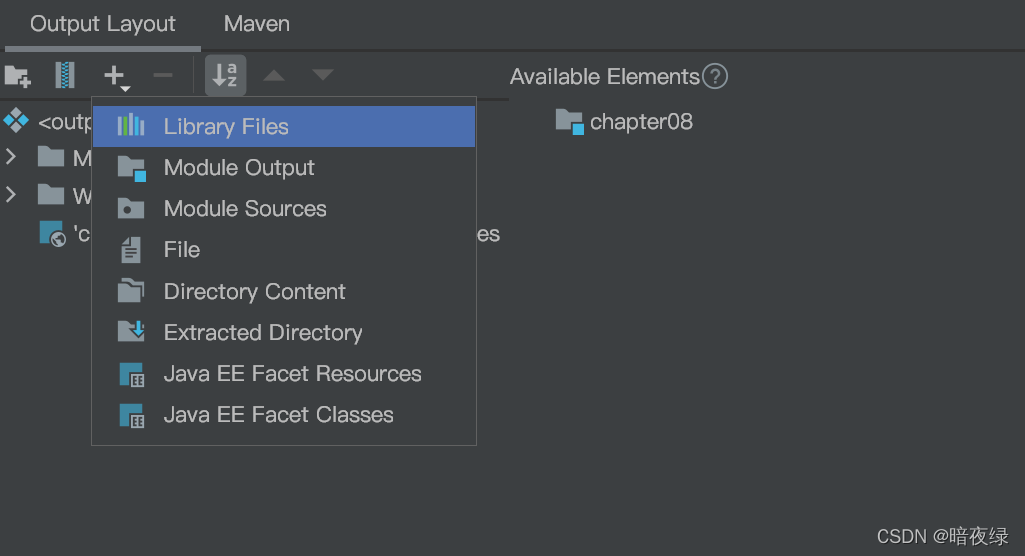Expand the first folder tree node

pyautogui.click(x=11, y=157)
